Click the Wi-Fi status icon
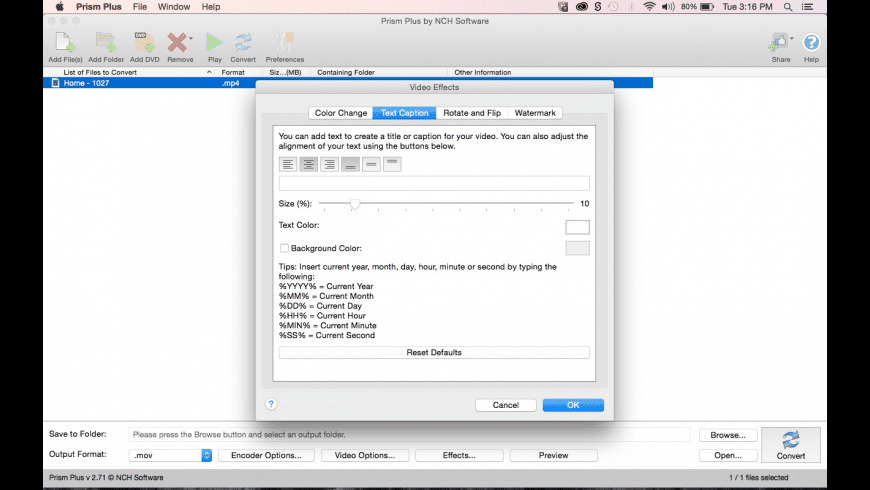Screen dimensions: 870x490 (x=649, y=7)
